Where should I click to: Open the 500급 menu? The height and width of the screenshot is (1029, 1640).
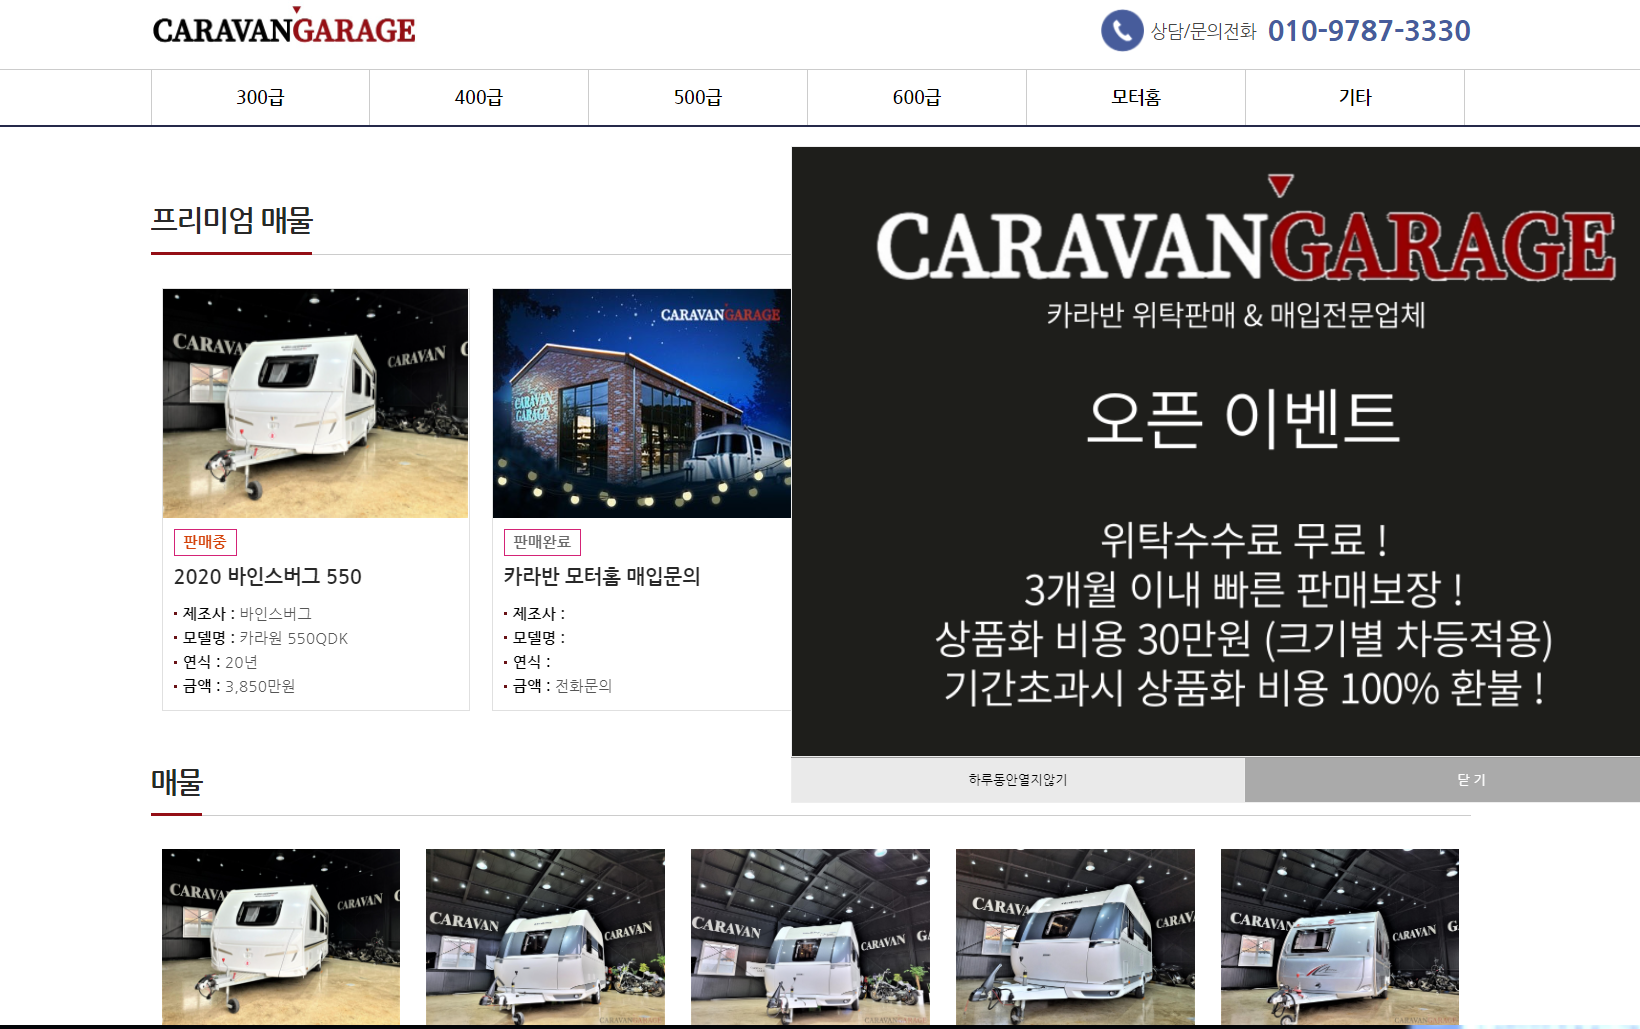pyautogui.click(x=698, y=97)
